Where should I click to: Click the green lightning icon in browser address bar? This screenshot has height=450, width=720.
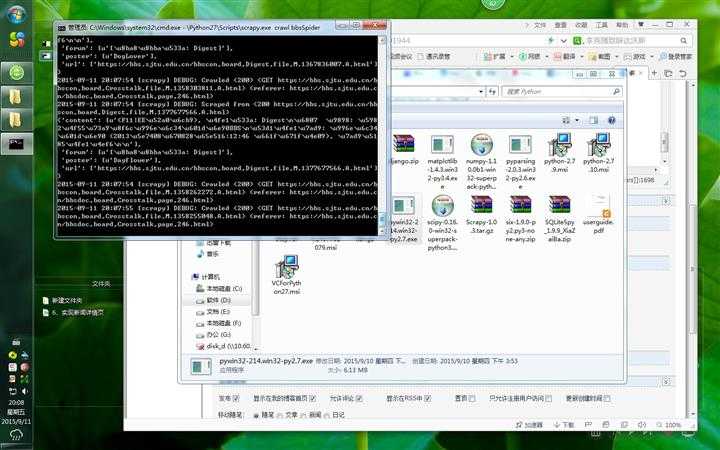(551, 40)
